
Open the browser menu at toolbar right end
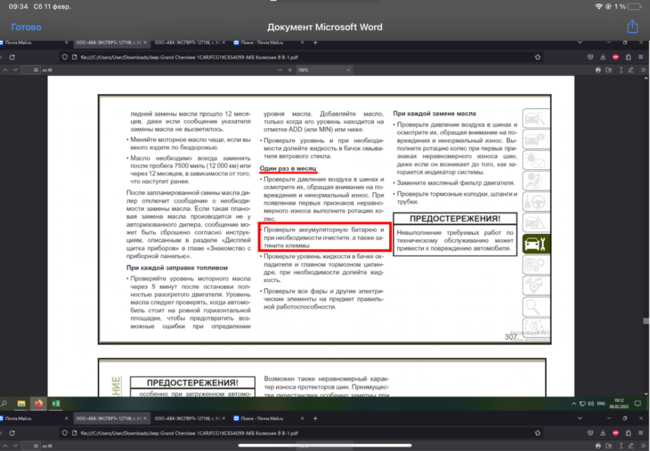(640, 57)
